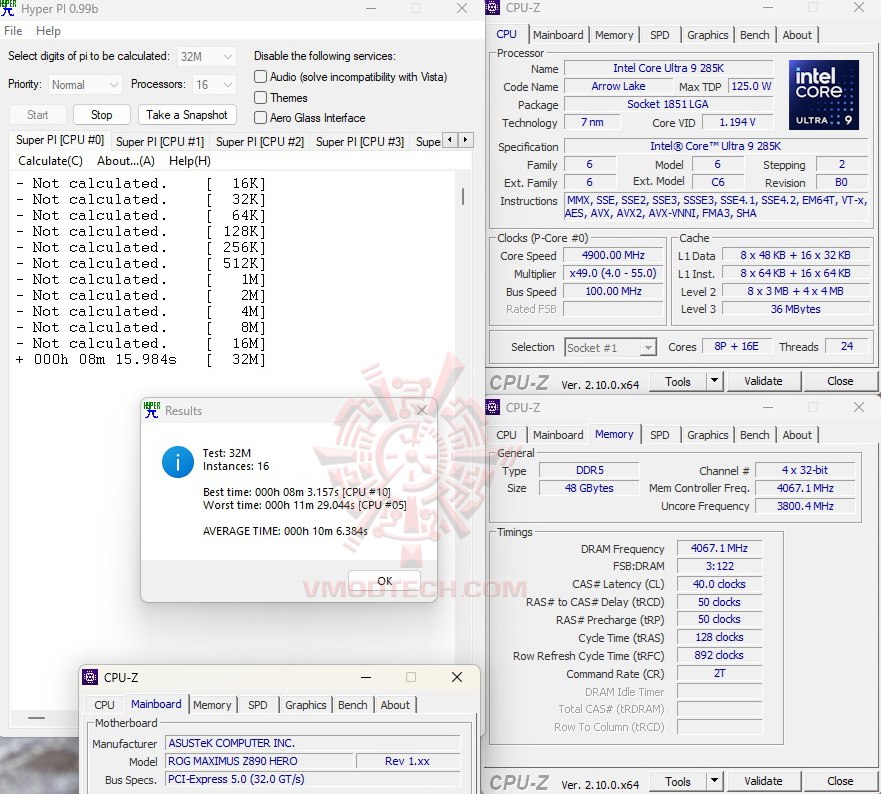
Task: Open About tab in CPU-Z Mainboard window
Action: click(x=395, y=705)
